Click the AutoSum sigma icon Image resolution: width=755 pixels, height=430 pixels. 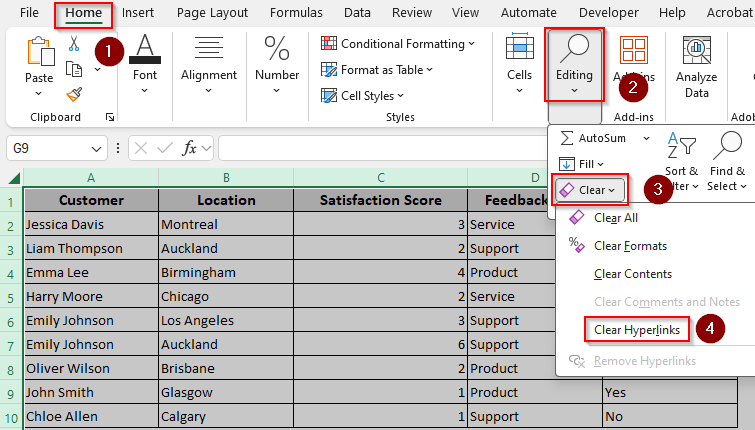[567, 138]
